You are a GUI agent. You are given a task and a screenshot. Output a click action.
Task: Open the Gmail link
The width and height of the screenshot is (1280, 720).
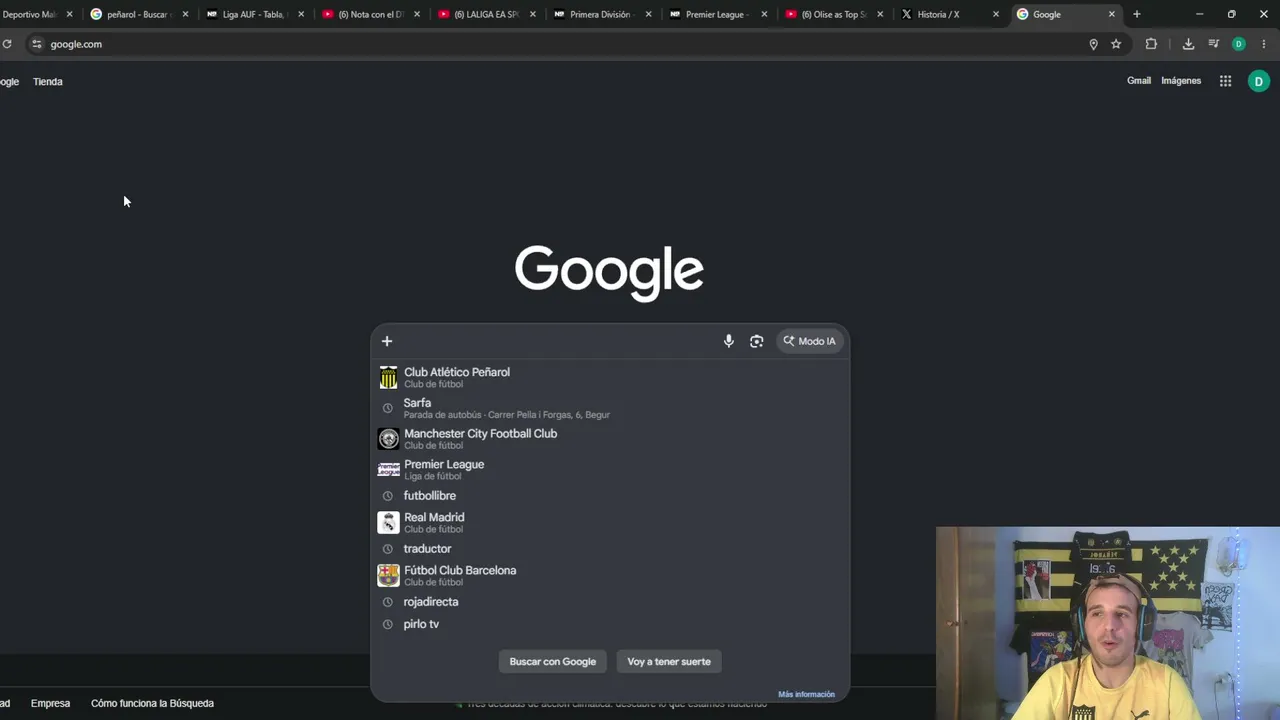[1139, 81]
